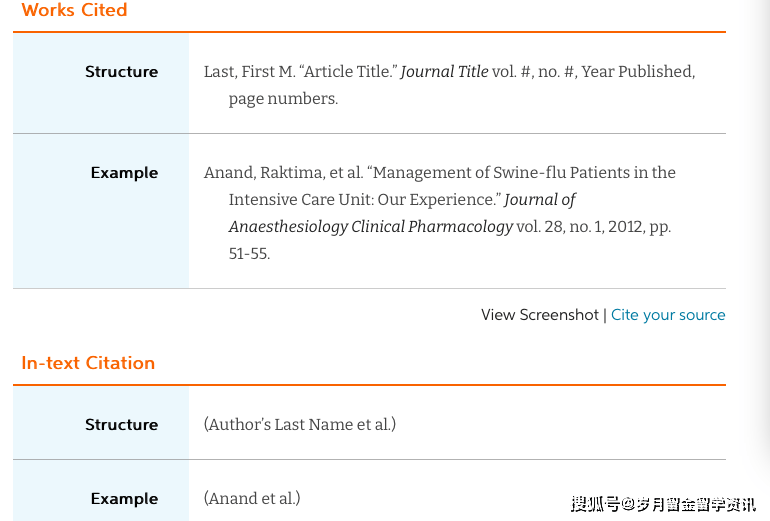Viewport: 770px width, 521px height.
Task: Click "Last, First M." in the structure row
Action: coord(250,72)
